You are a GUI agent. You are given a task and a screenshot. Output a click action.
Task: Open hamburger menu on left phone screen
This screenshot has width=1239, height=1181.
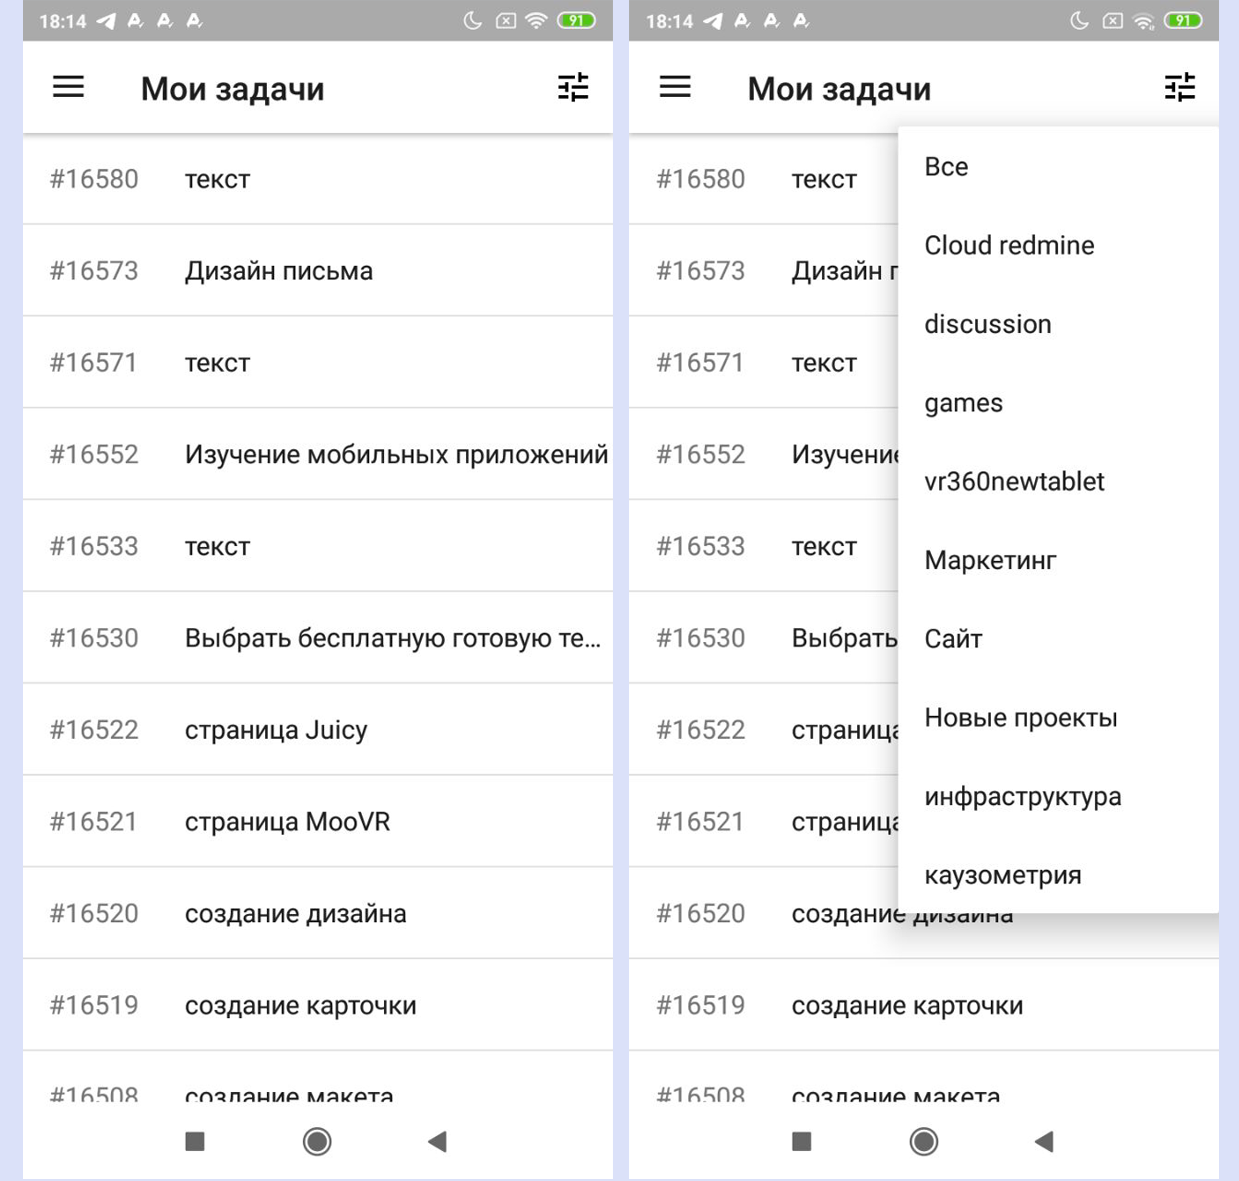(68, 88)
